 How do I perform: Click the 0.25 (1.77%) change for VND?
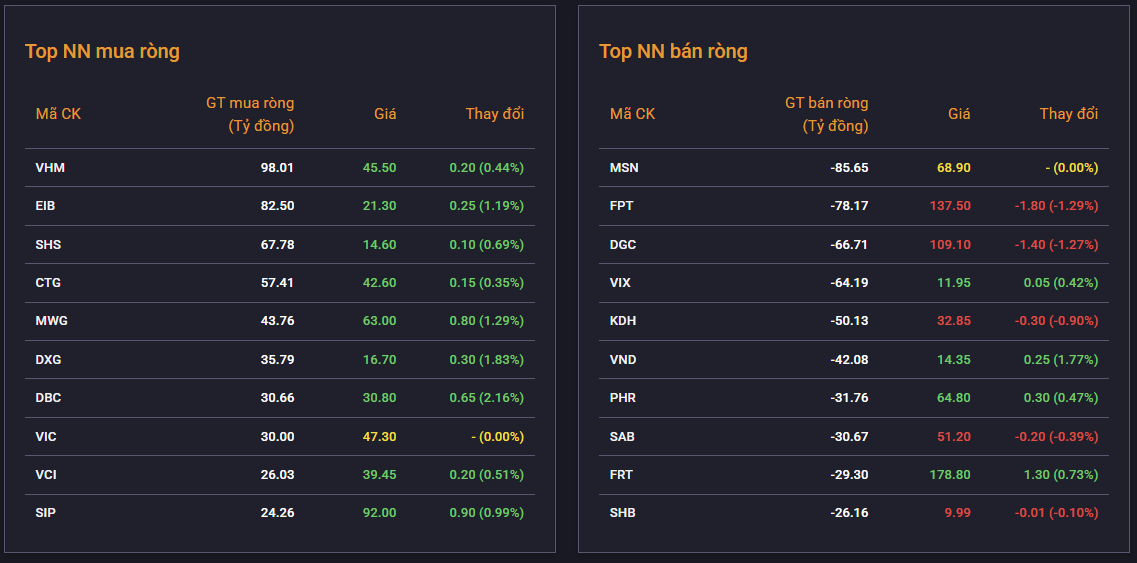tap(1061, 360)
